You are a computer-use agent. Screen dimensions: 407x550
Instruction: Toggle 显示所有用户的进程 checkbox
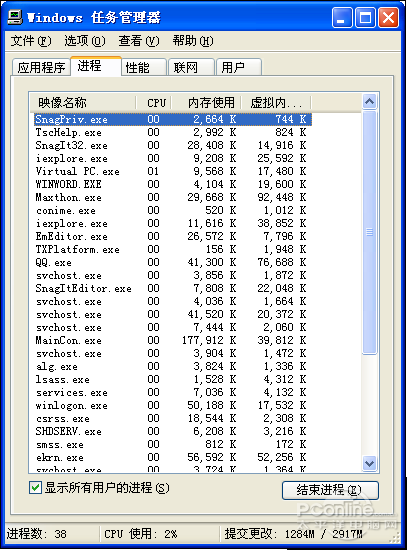[35, 488]
